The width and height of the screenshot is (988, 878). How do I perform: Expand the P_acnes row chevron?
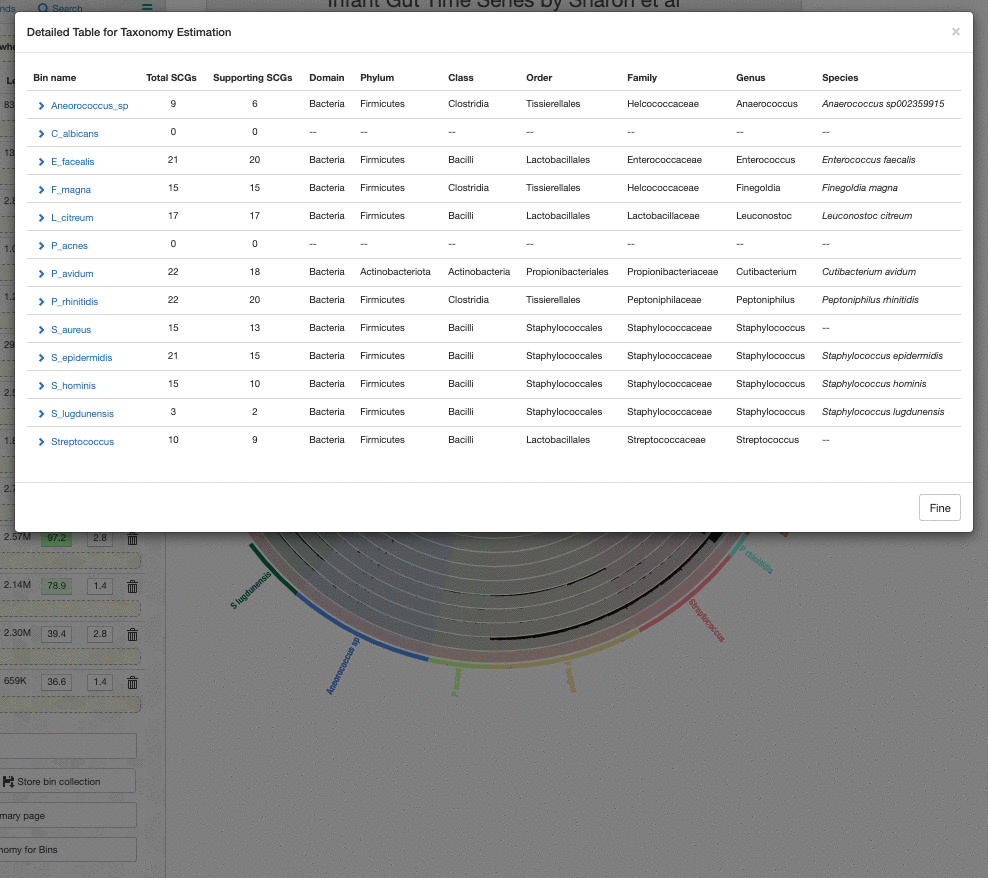click(42, 246)
